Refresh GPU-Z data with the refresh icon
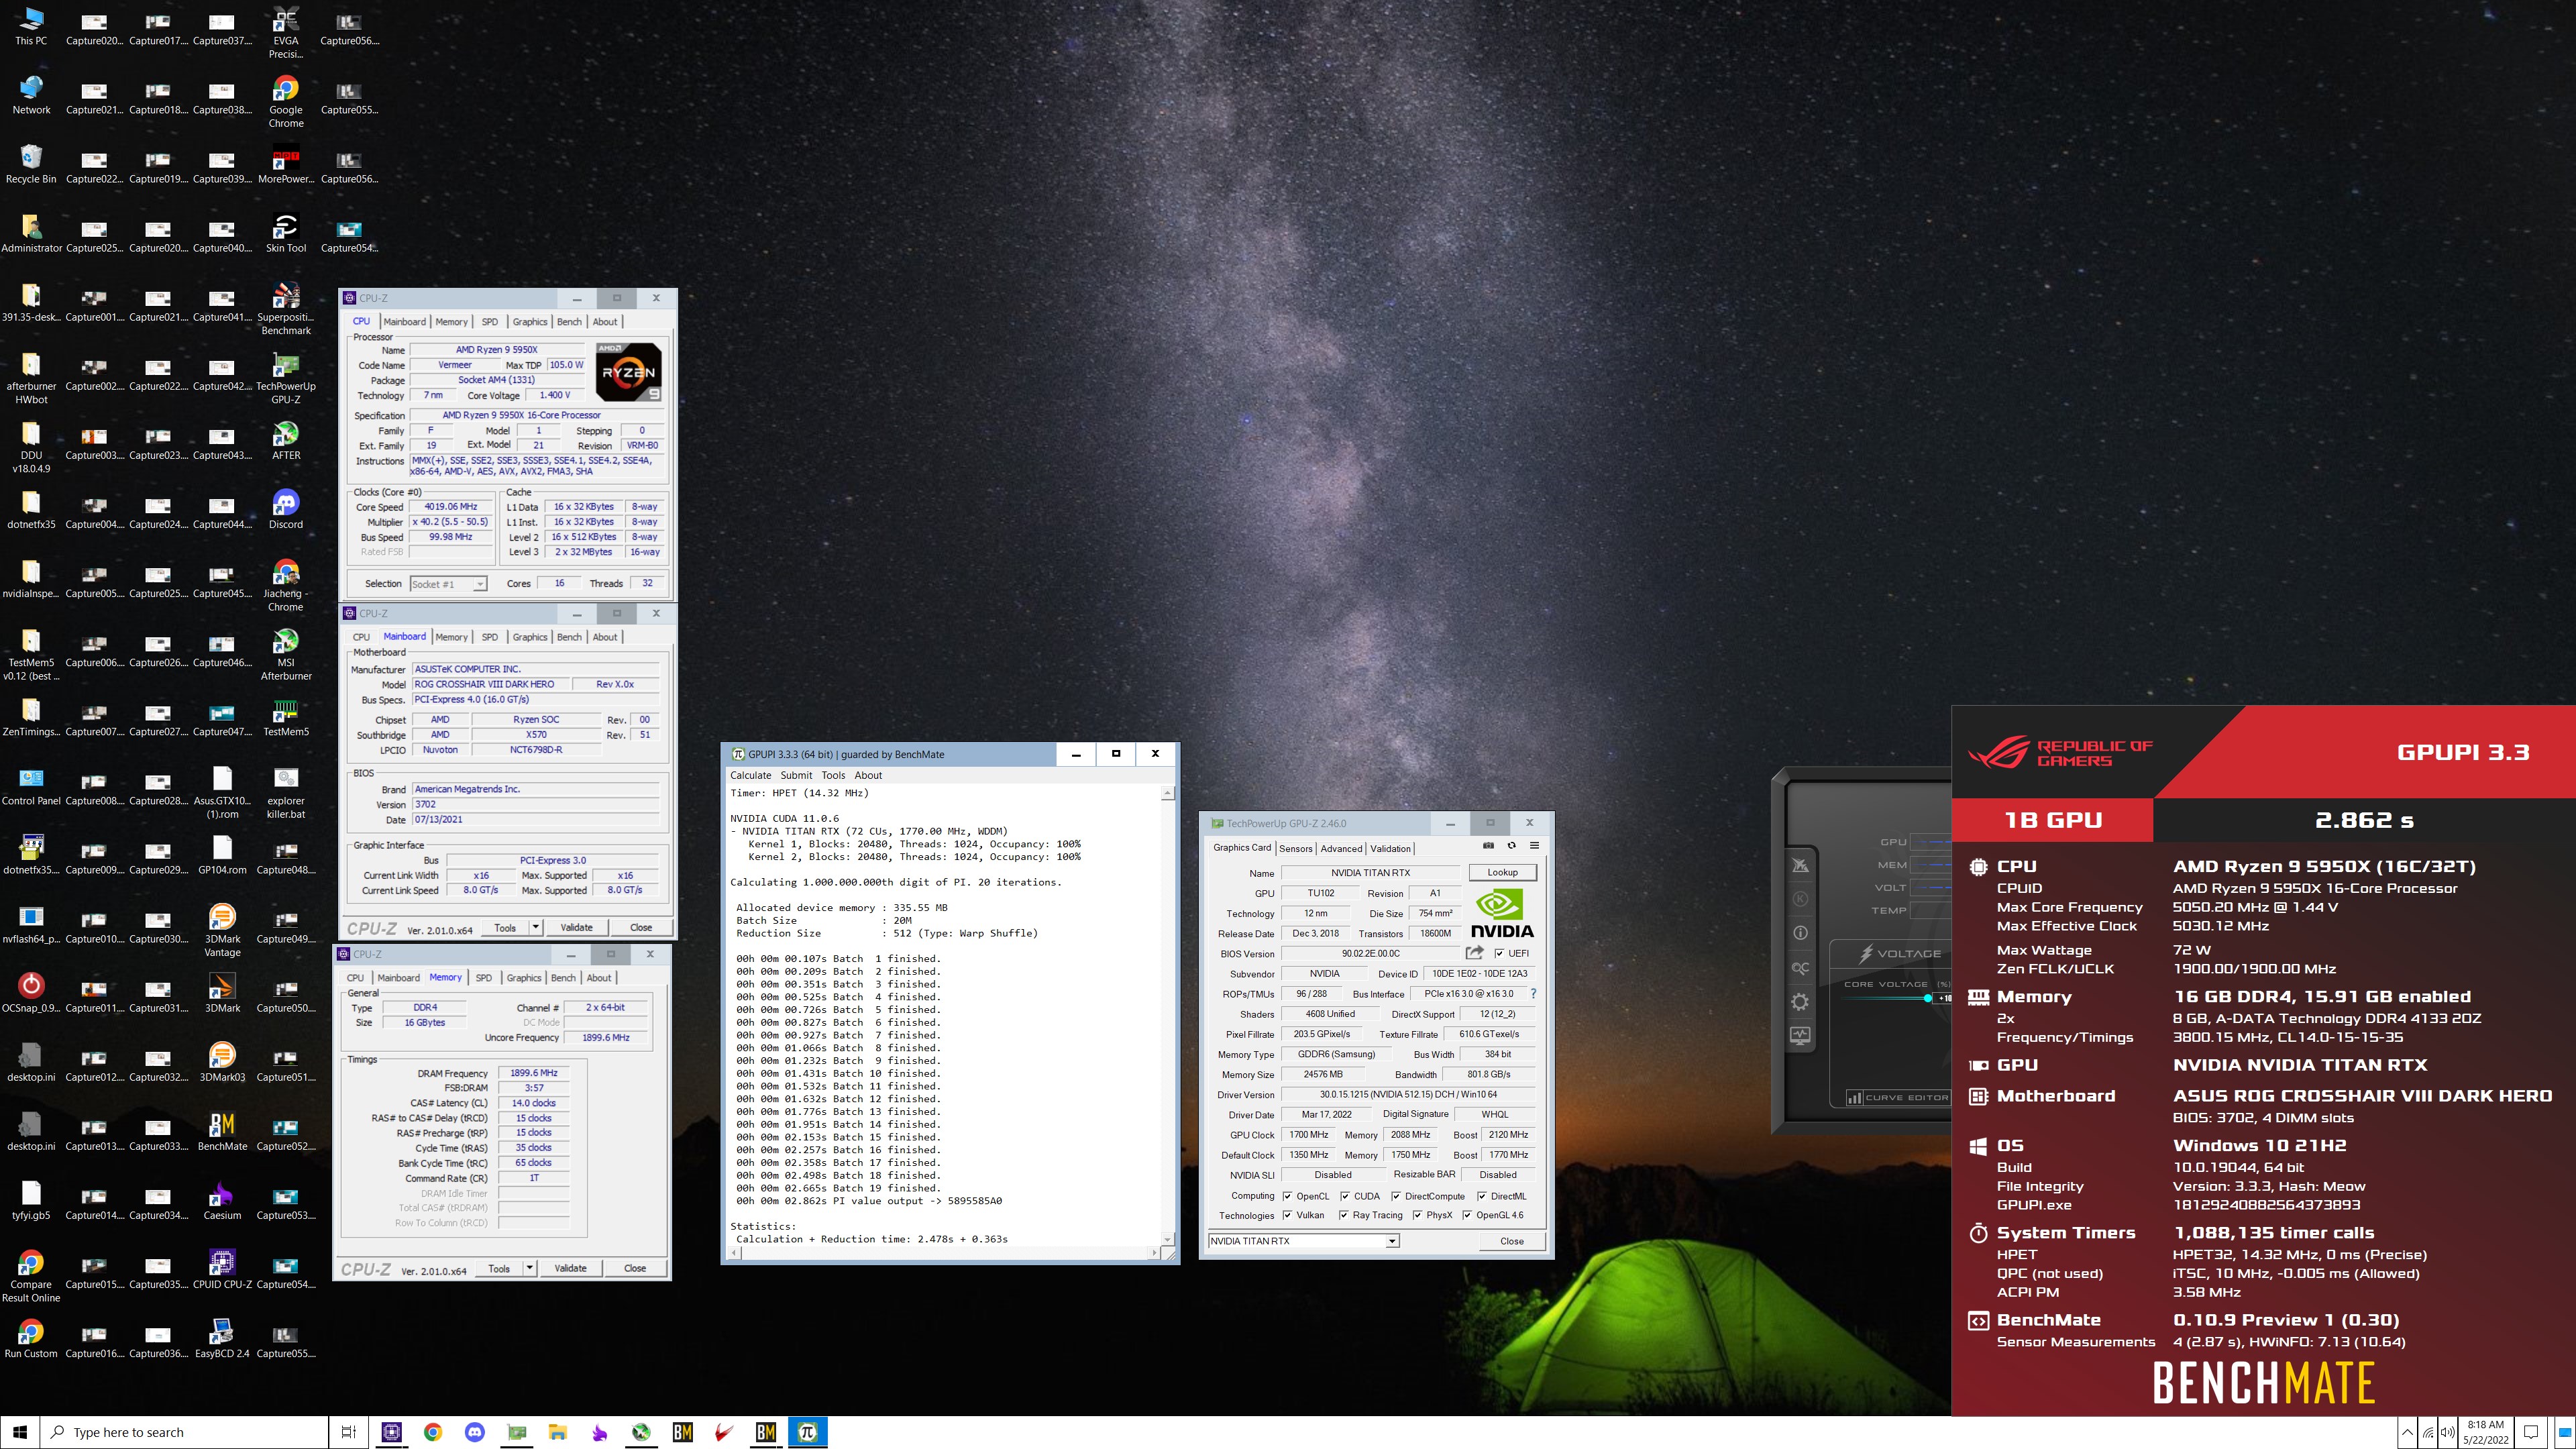 click(1511, 846)
